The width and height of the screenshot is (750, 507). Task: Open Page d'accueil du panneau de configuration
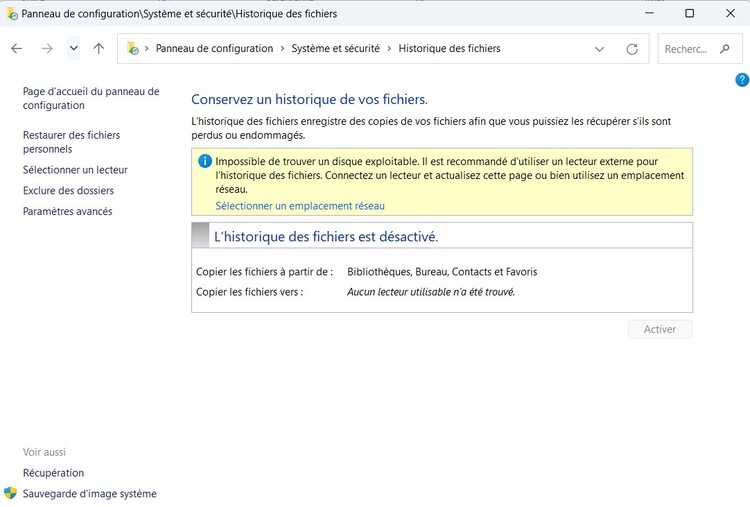point(91,98)
